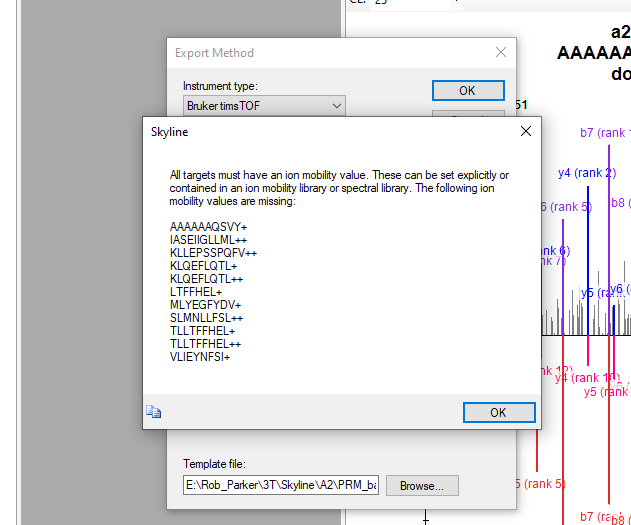Select the purple b7 (rank 1) peak label
This screenshot has height=525, width=631.
coord(605,133)
